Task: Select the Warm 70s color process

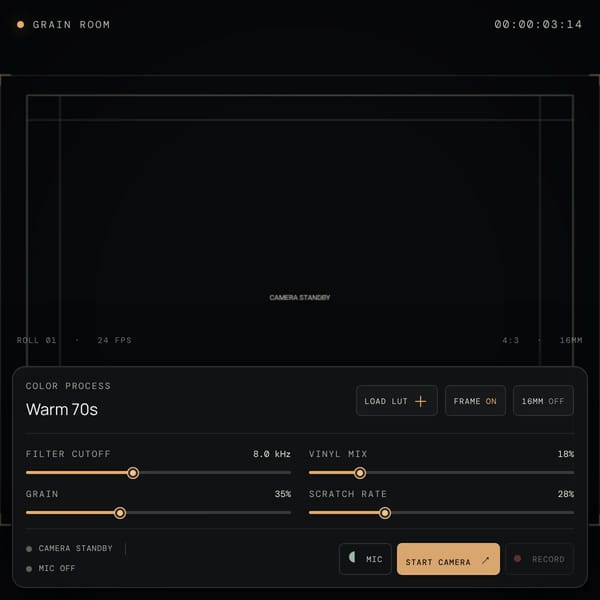Action: [x=62, y=409]
